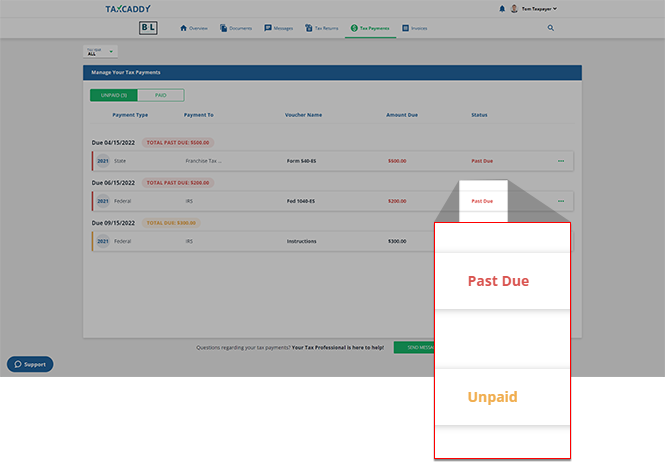
Task: Click the $300.00 amount due
Action: pyautogui.click(x=397, y=241)
